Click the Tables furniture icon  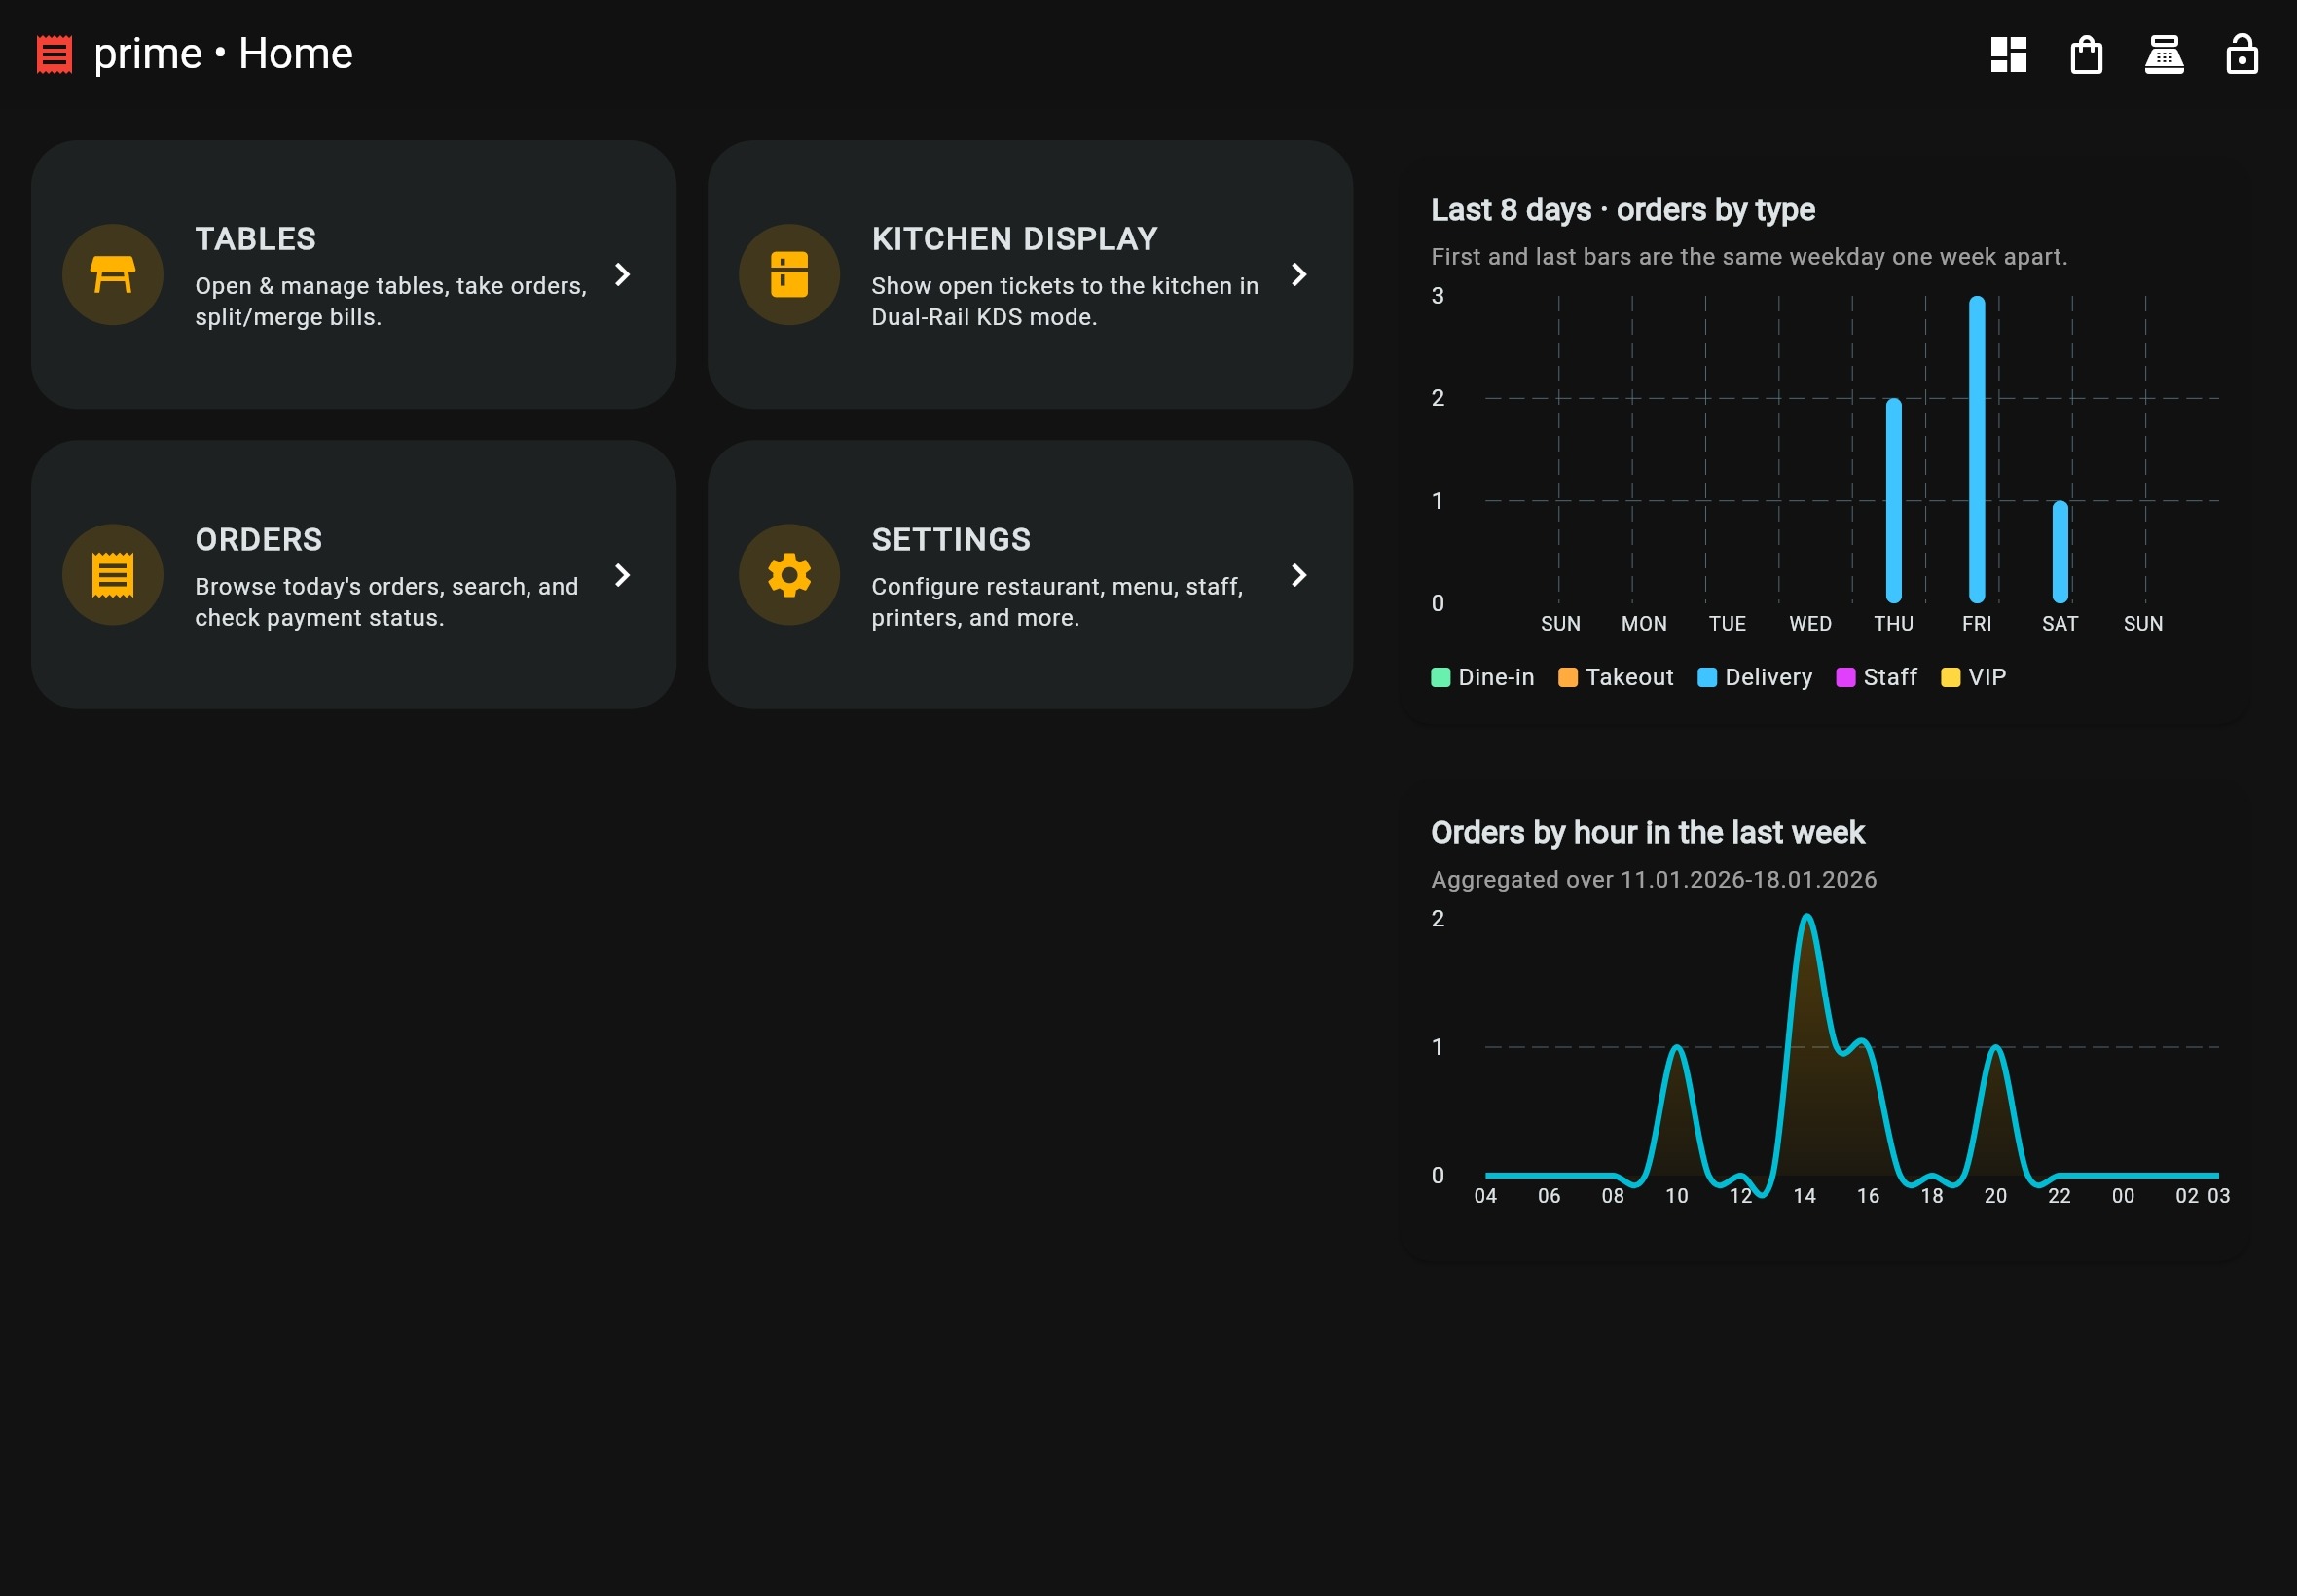point(113,274)
